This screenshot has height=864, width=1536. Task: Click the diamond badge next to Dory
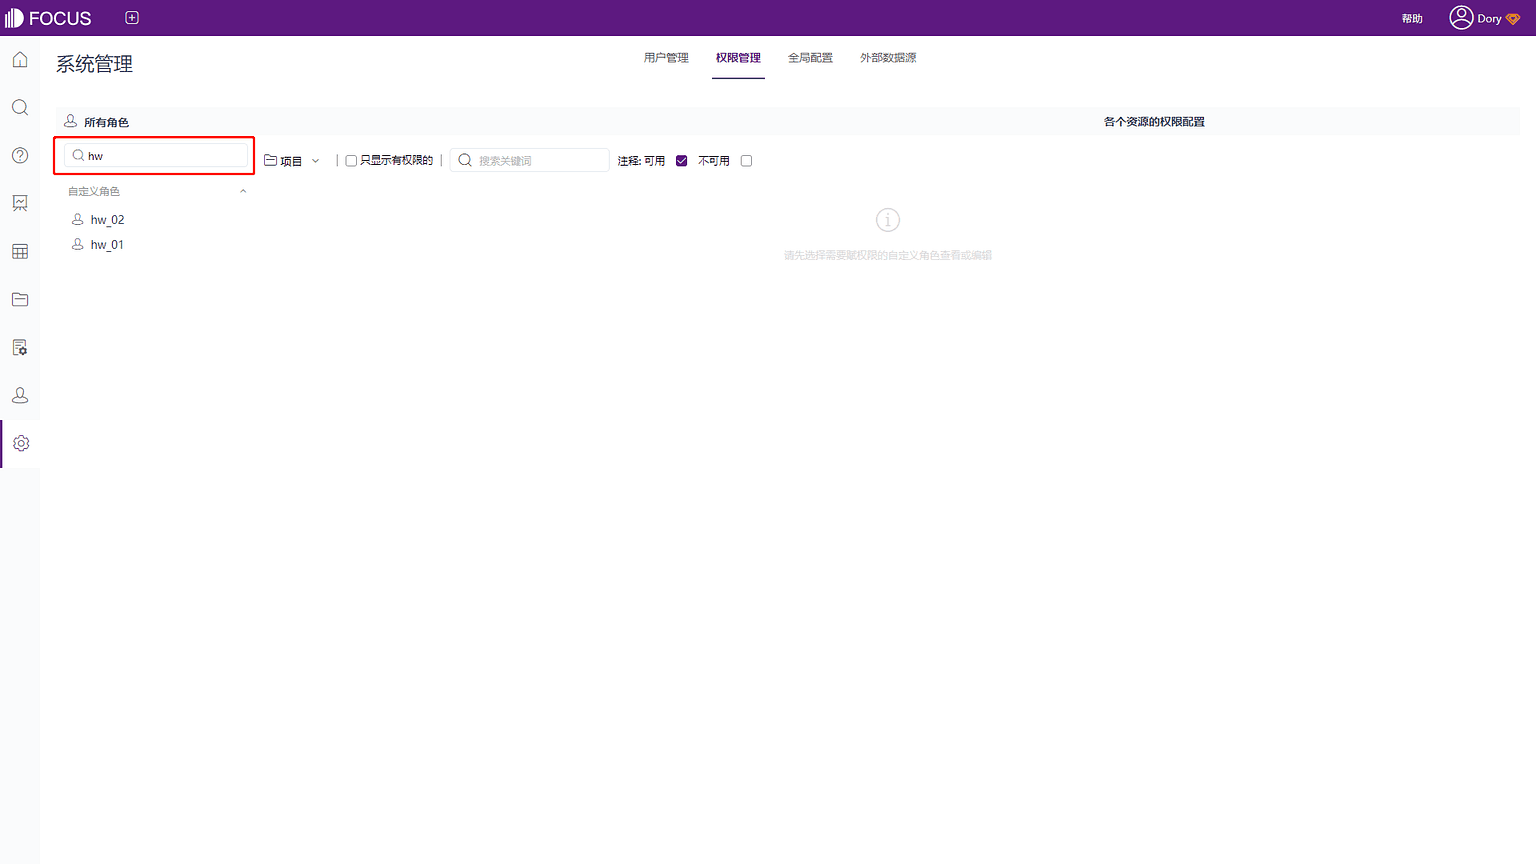tap(1513, 19)
